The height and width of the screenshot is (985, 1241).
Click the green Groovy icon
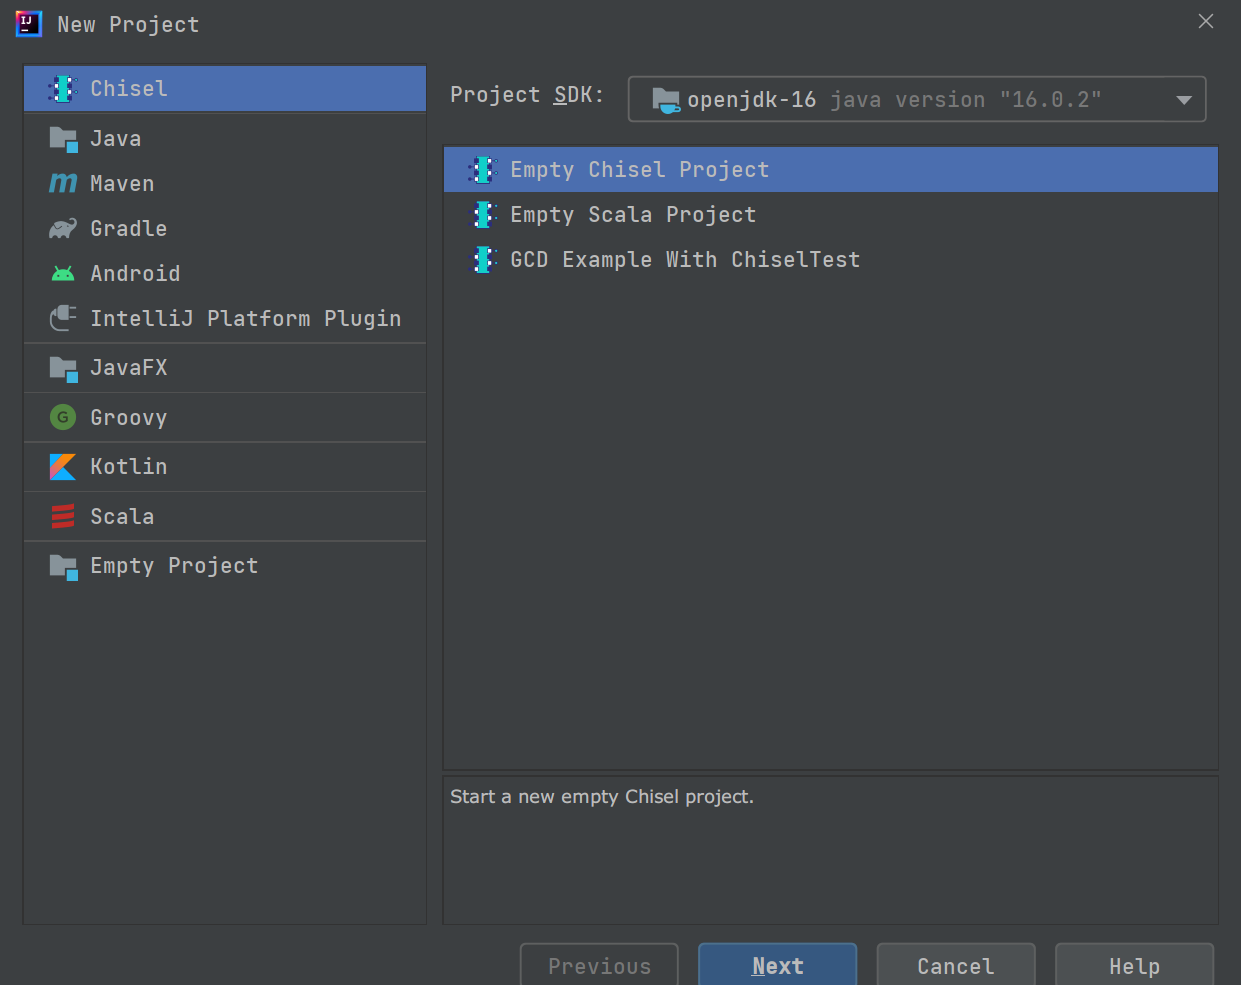(63, 417)
